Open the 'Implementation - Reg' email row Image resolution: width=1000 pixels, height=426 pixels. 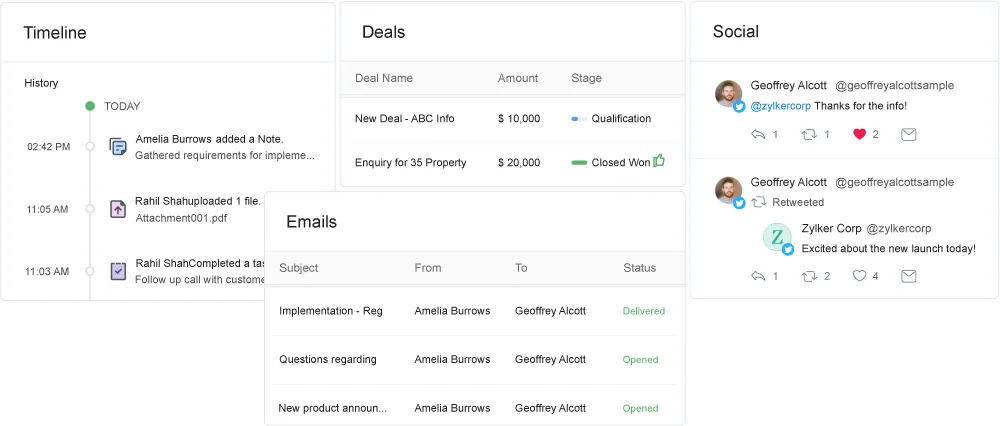pyautogui.click(x=331, y=311)
